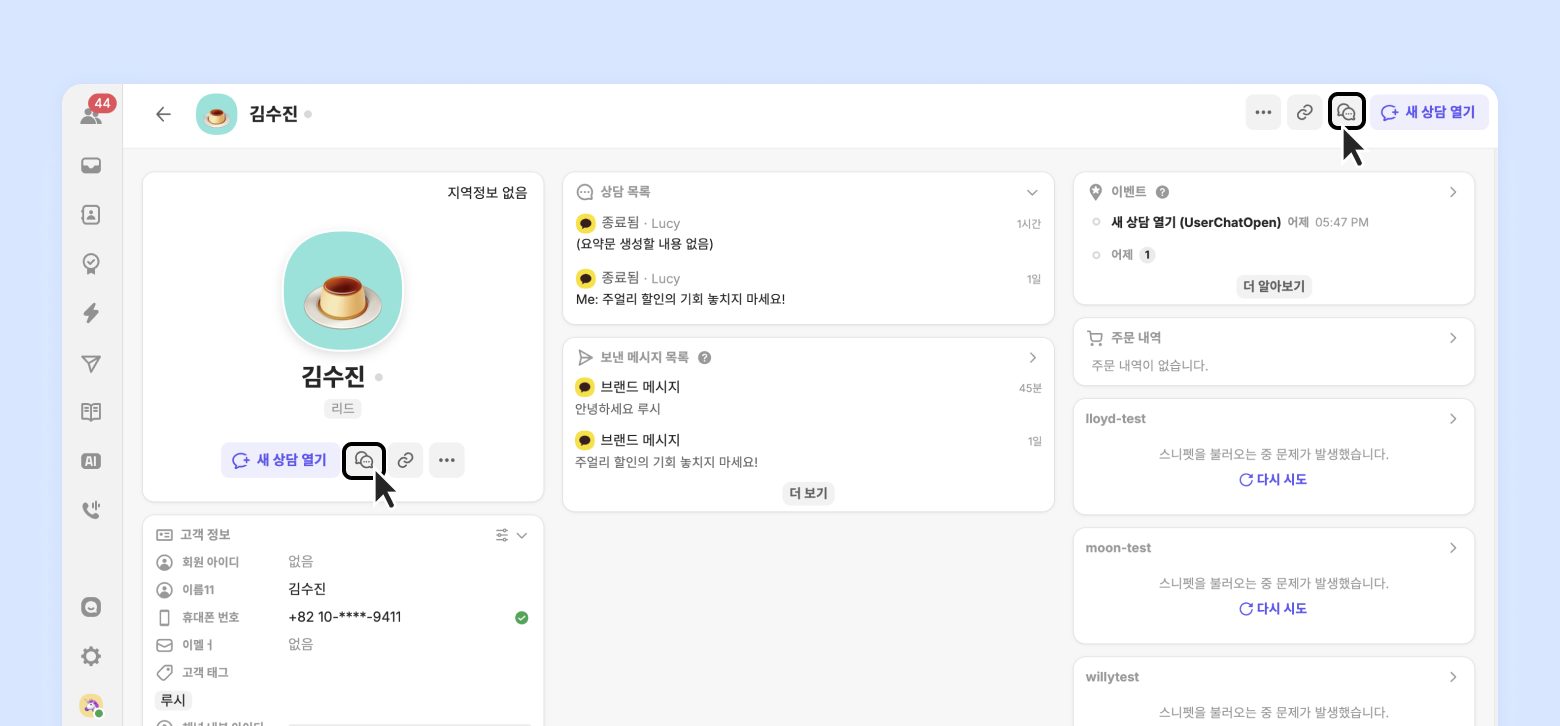Click the large pudding profile picture

(343, 291)
